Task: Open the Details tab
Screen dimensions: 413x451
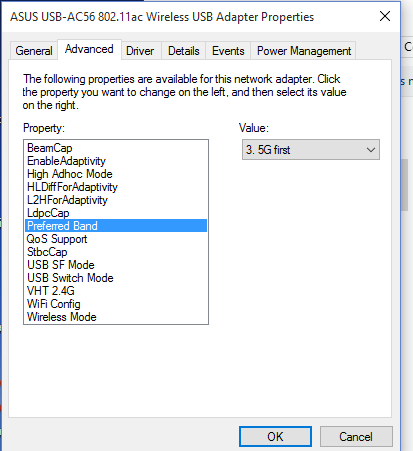Action: coord(184,51)
